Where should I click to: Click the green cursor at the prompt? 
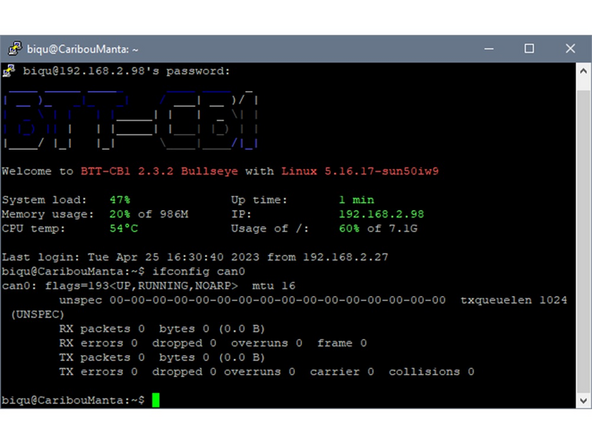point(156,400)
